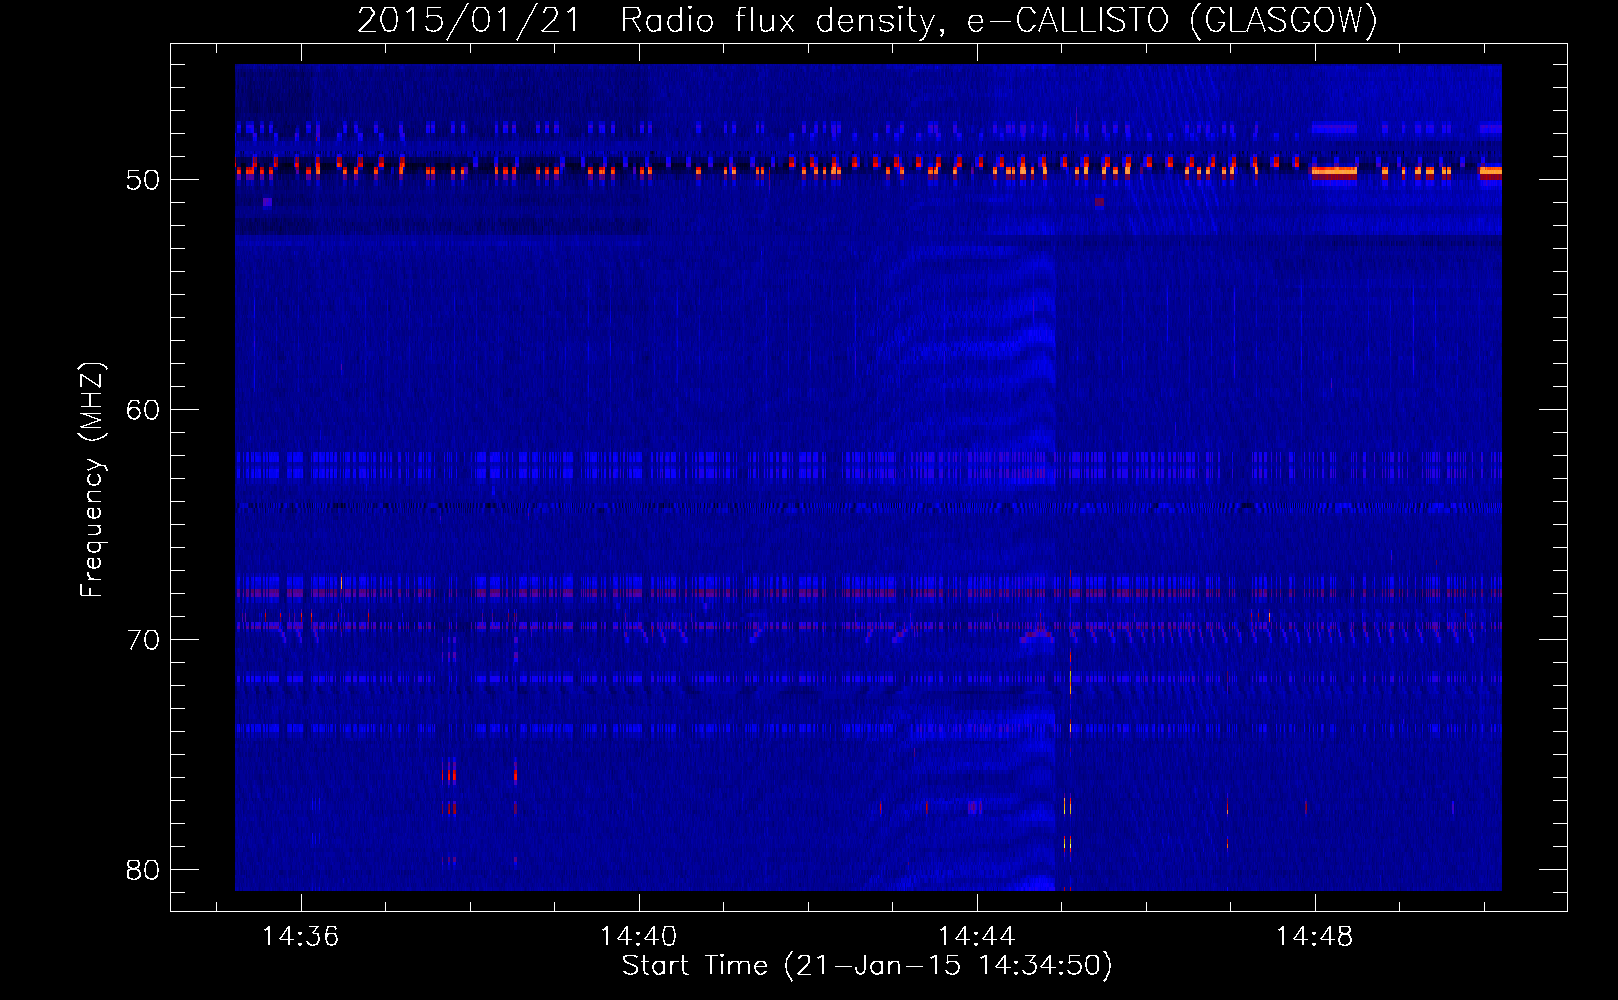
Task: Select the 70 MHz frequency tick label
Action: [143, 640]
